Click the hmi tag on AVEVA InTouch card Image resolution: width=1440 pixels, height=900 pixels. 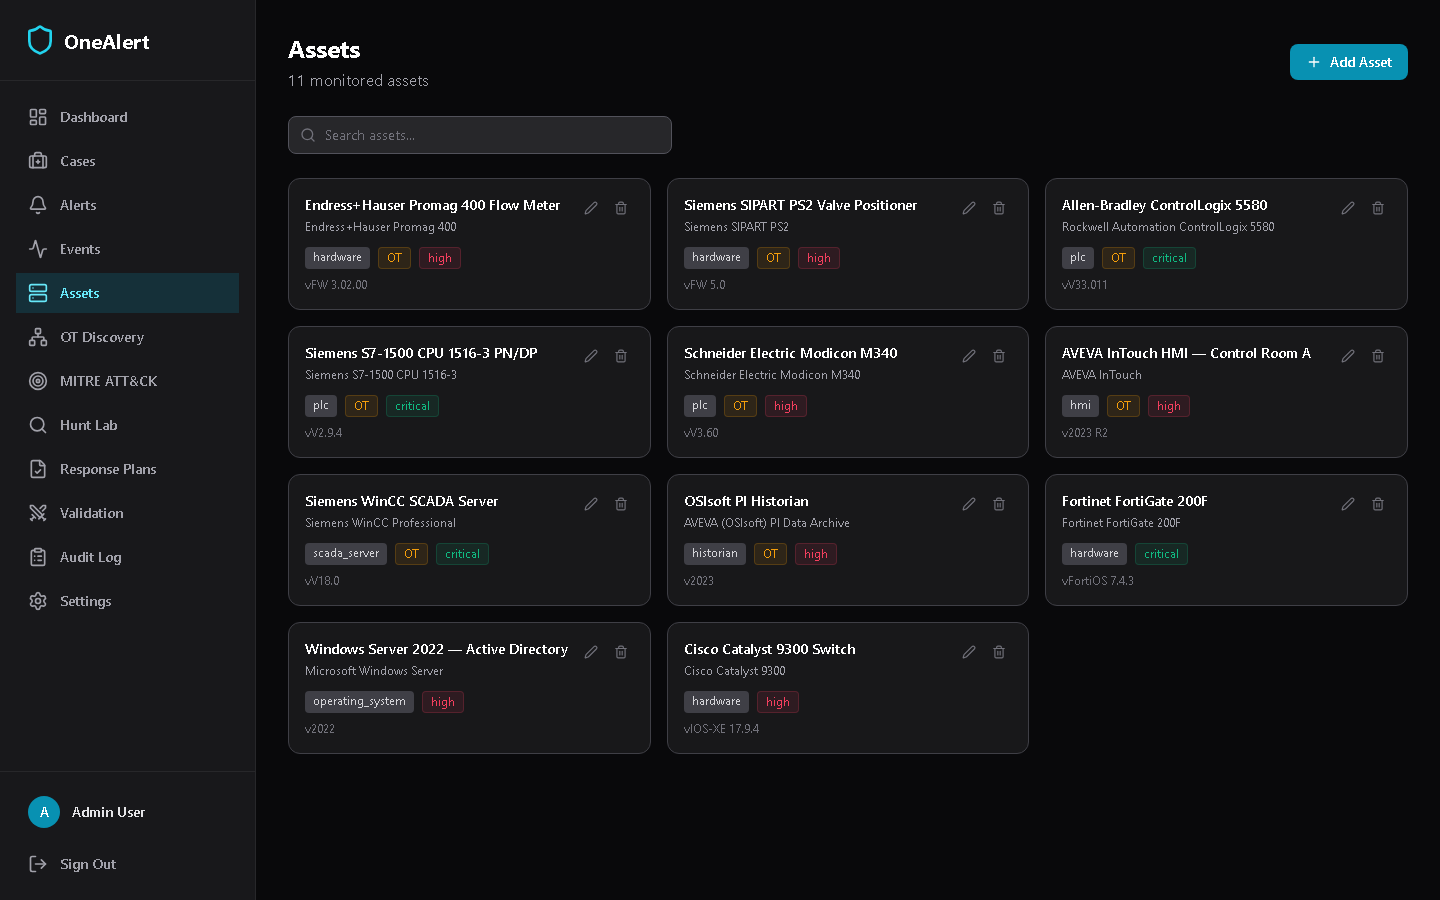pos(1080,406)
